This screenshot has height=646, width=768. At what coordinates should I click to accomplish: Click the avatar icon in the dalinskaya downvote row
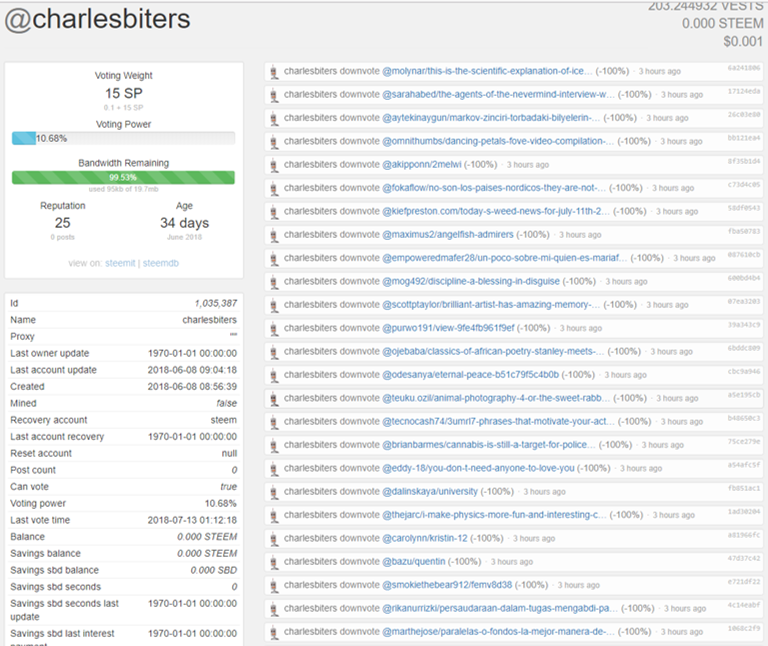click(274, 492)
